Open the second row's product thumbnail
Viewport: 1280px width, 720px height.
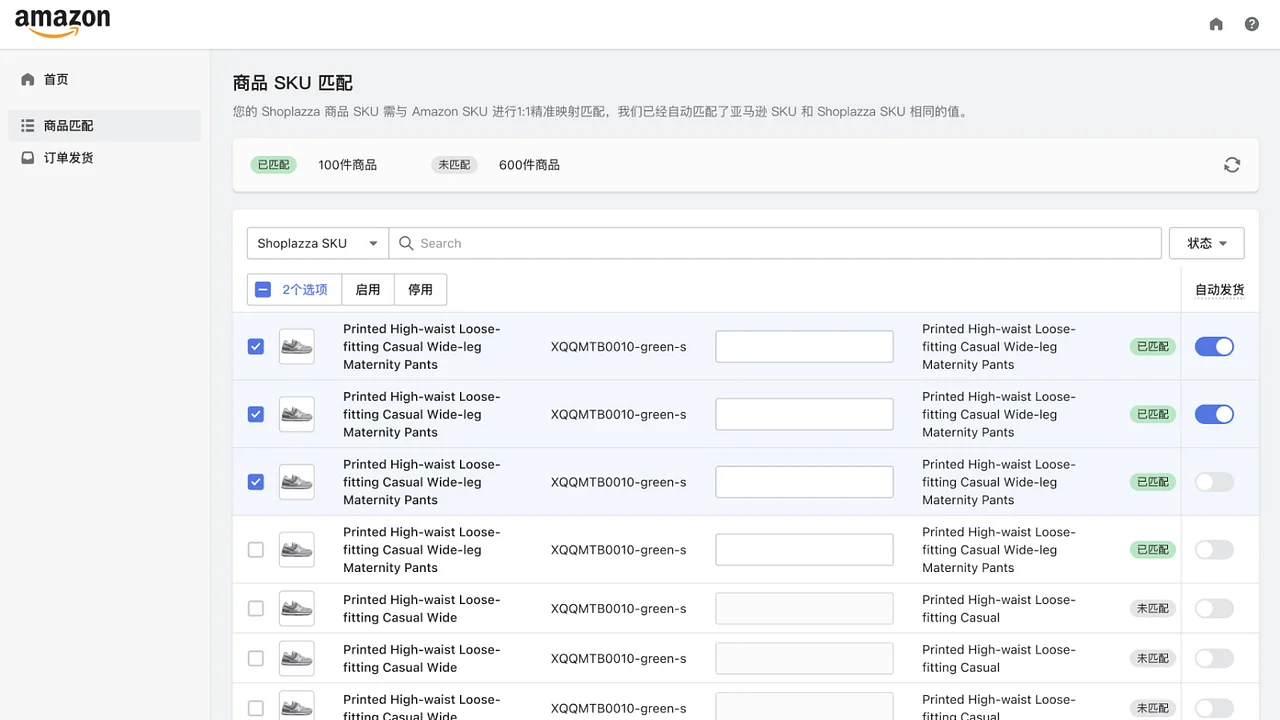pos(297,414)
